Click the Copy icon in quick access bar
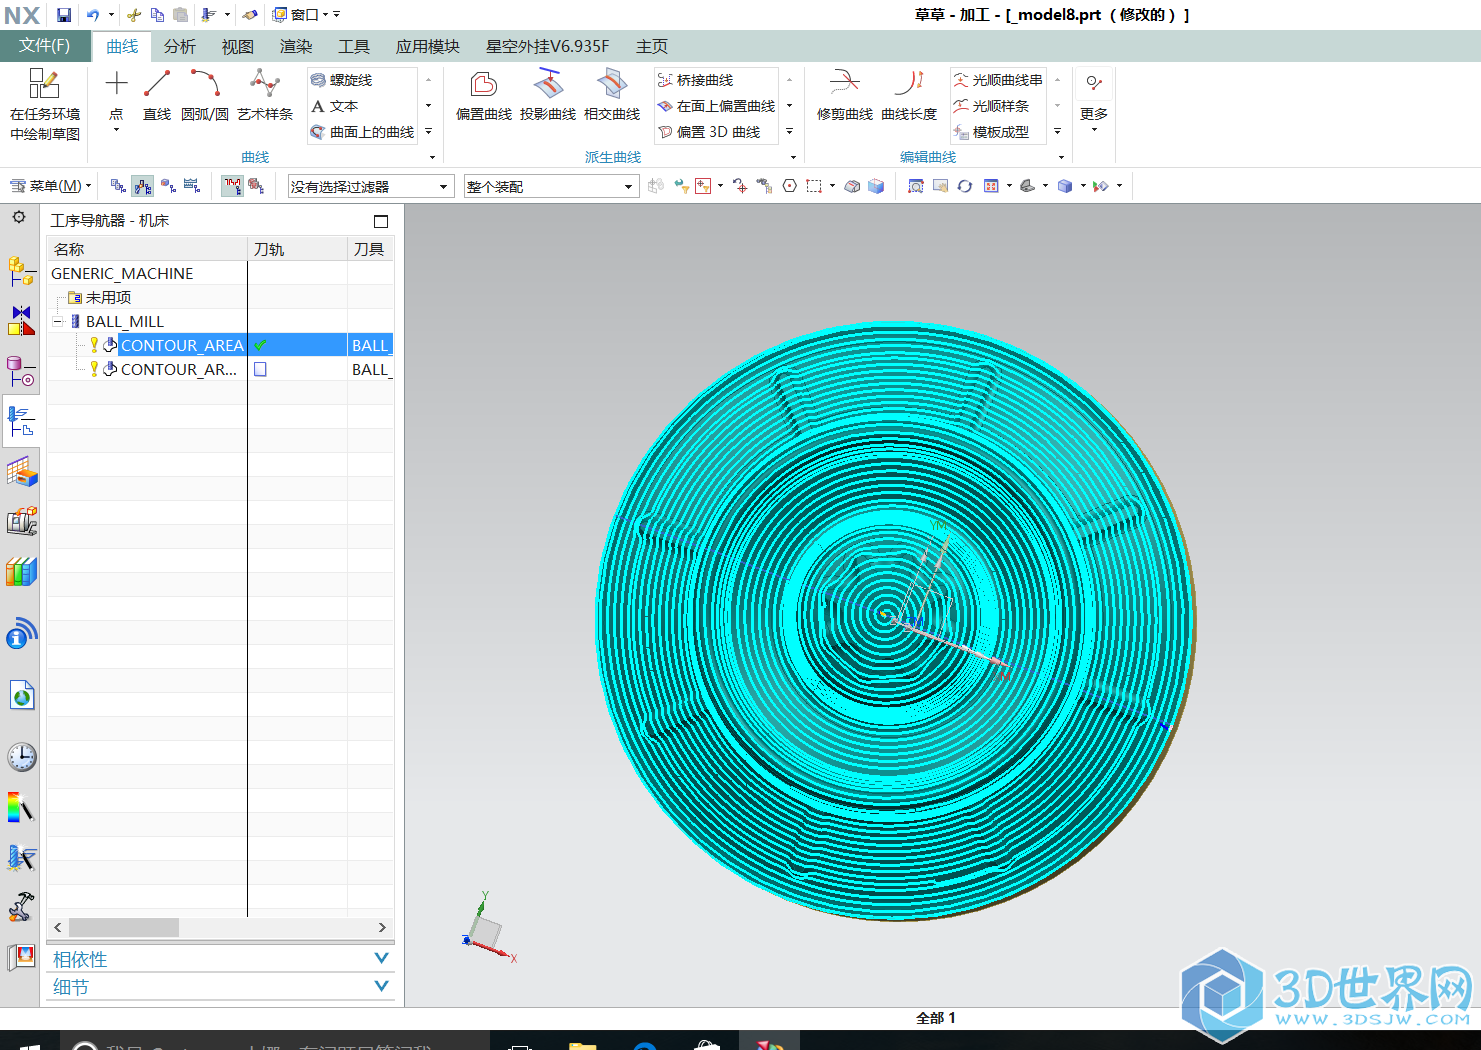 tap(157, 15)
